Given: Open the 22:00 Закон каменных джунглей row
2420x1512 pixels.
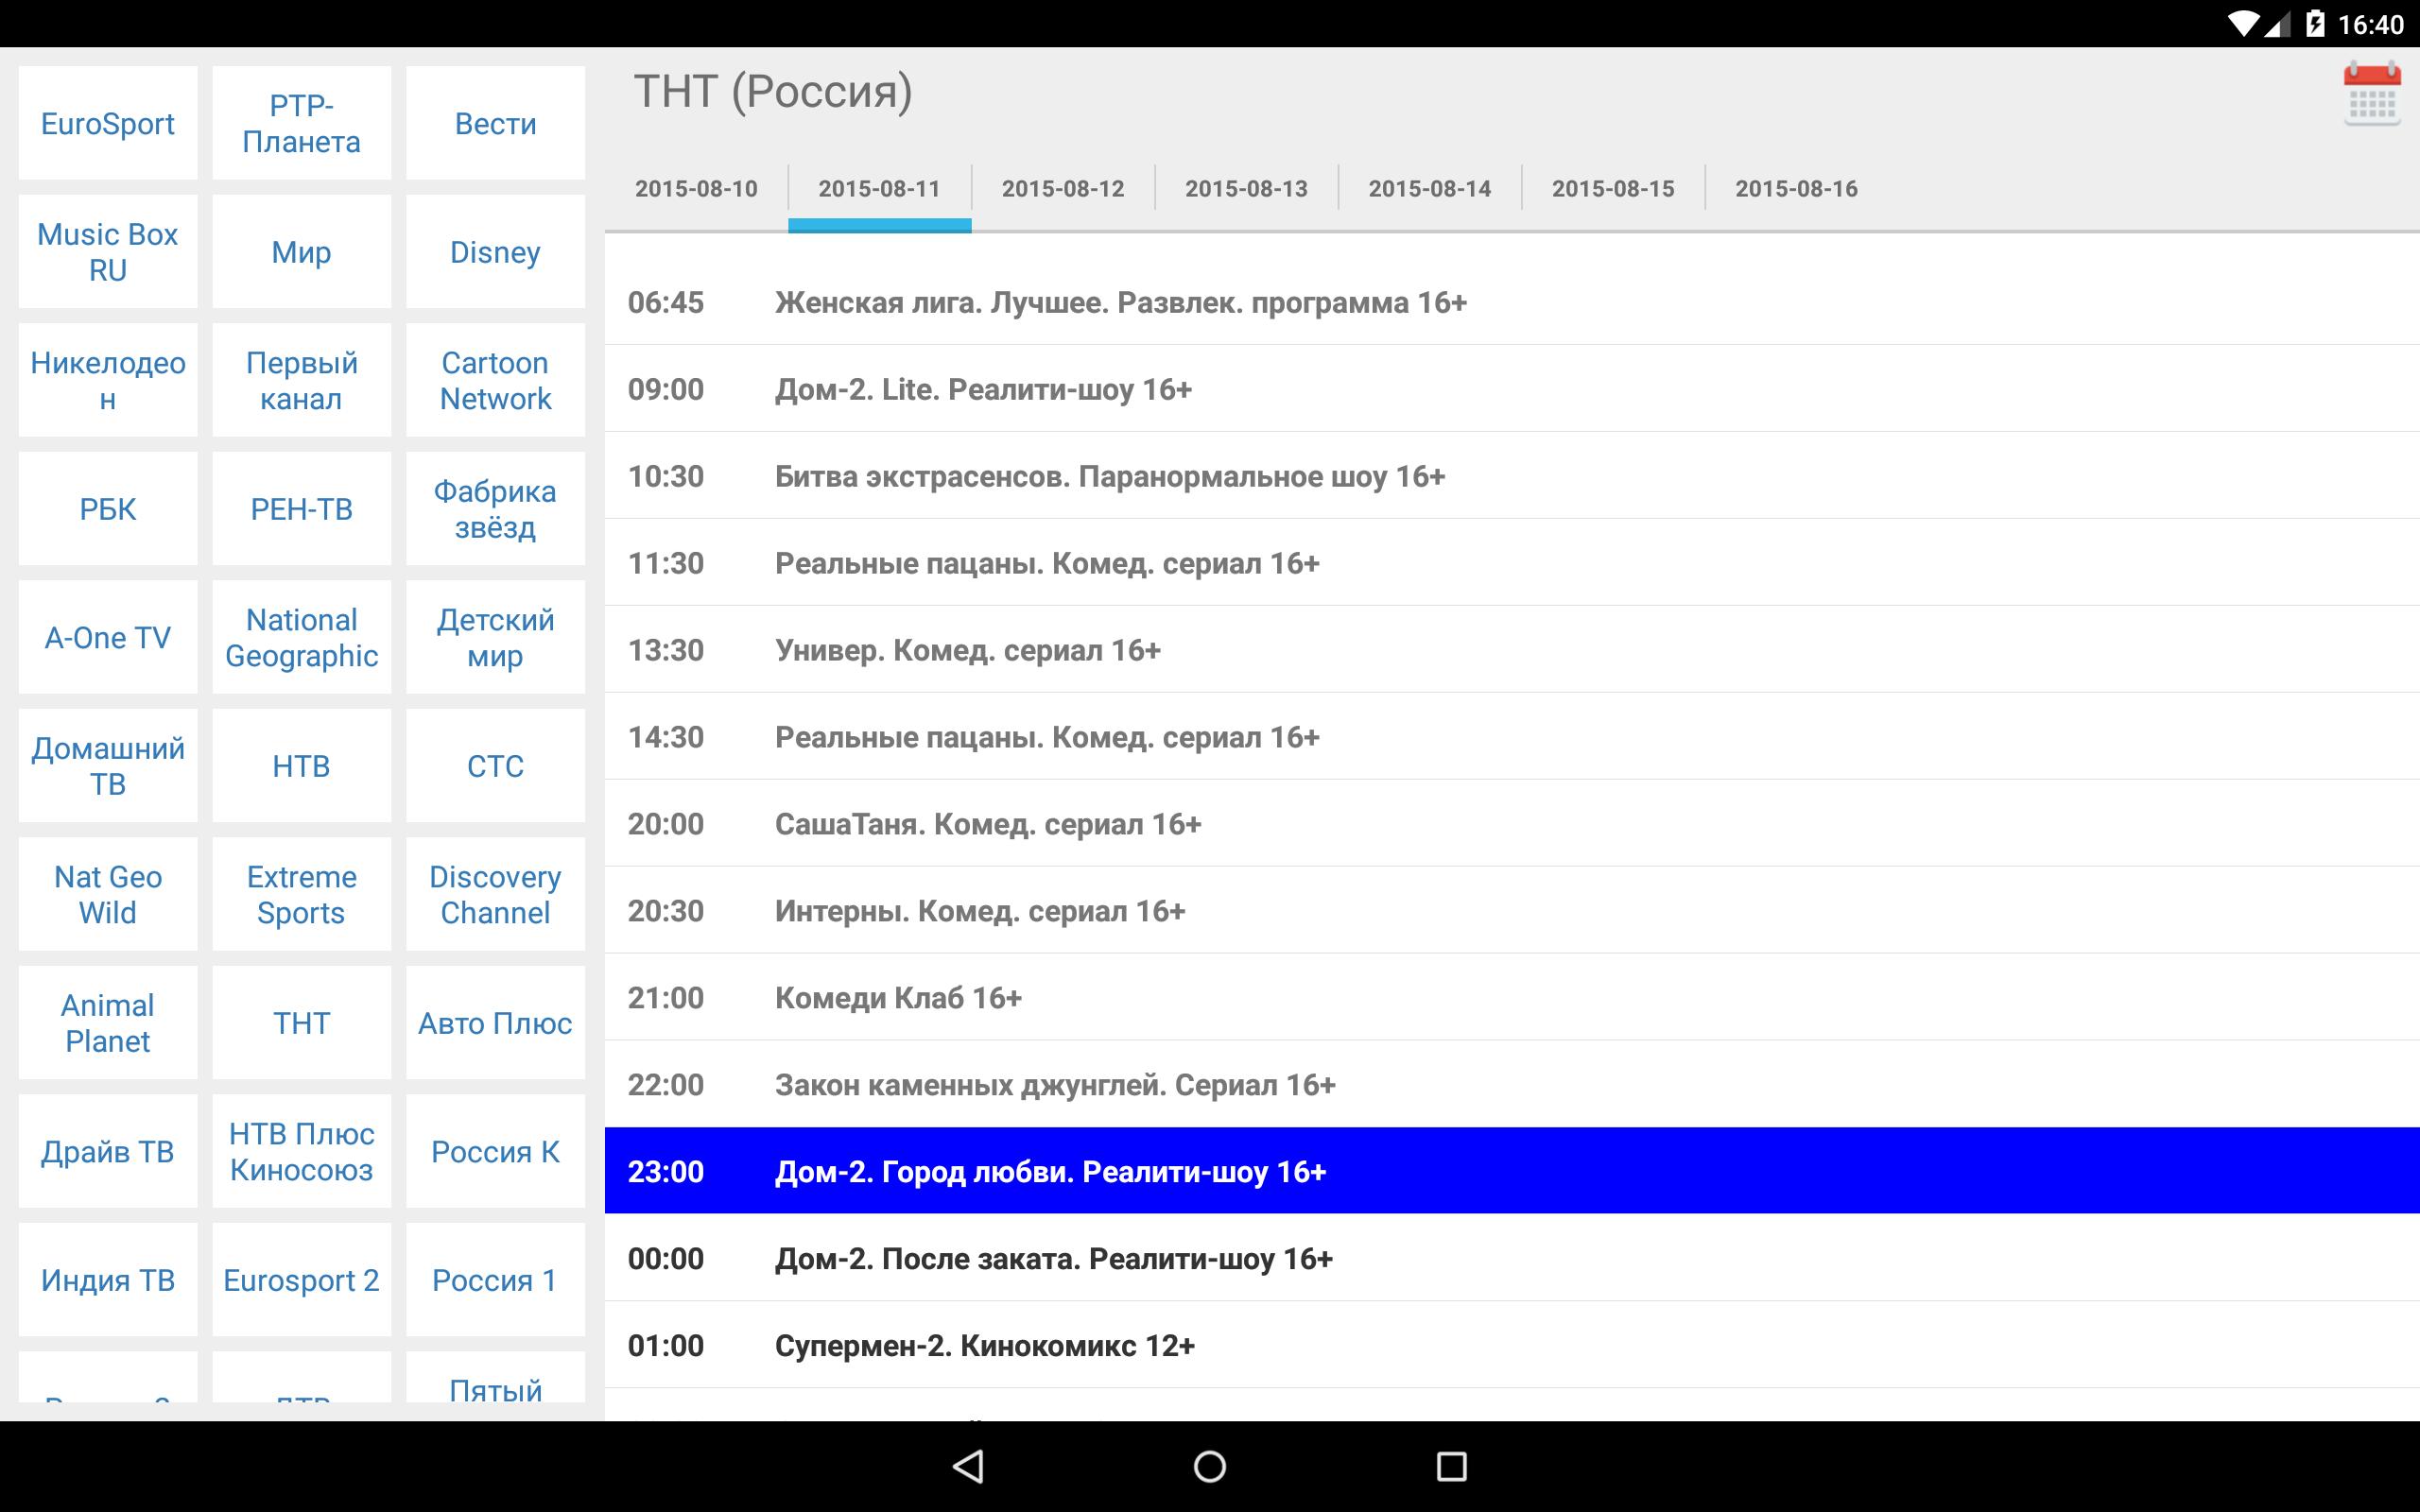Looking at the screenshot, I should [x=1512, y=1085].
